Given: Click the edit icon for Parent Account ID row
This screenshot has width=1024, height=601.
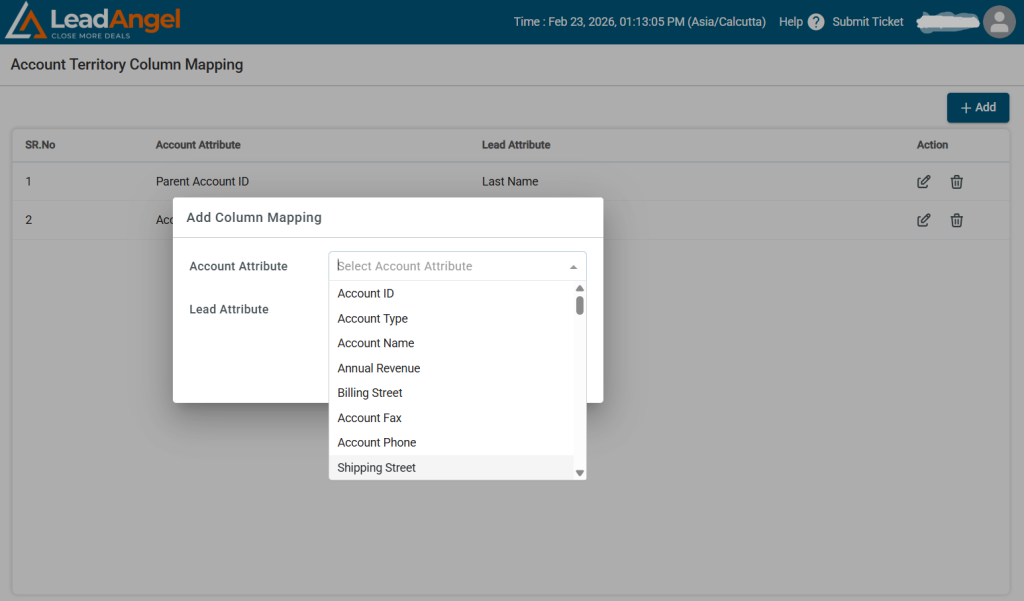Looking at the screenshot, I should (924, 182).
